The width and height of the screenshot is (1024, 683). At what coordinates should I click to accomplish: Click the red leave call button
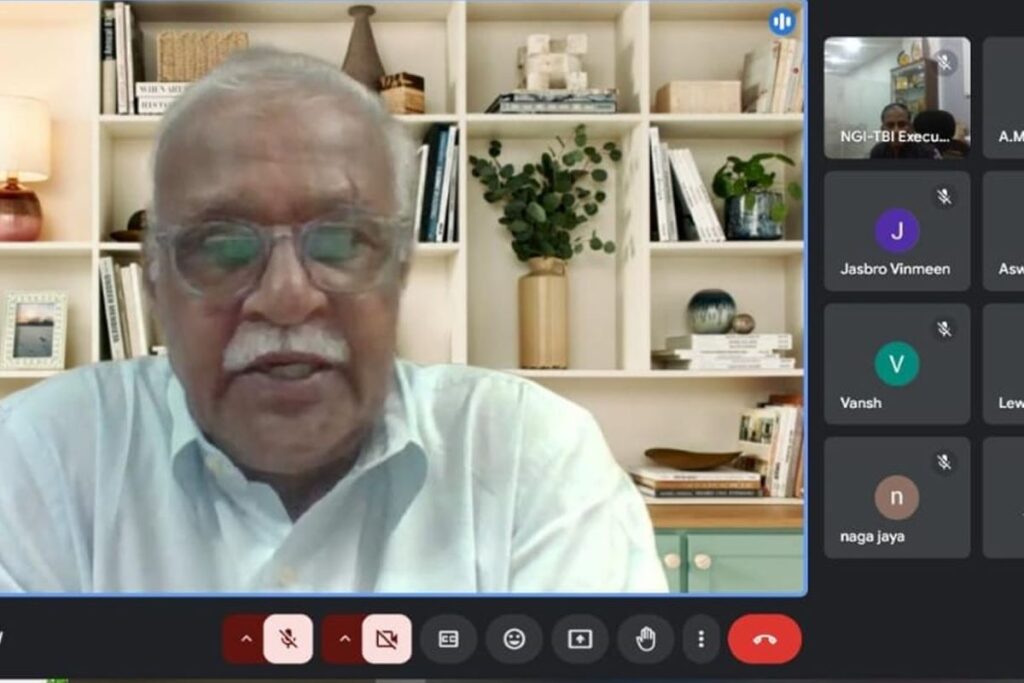[x=765, y=639]
